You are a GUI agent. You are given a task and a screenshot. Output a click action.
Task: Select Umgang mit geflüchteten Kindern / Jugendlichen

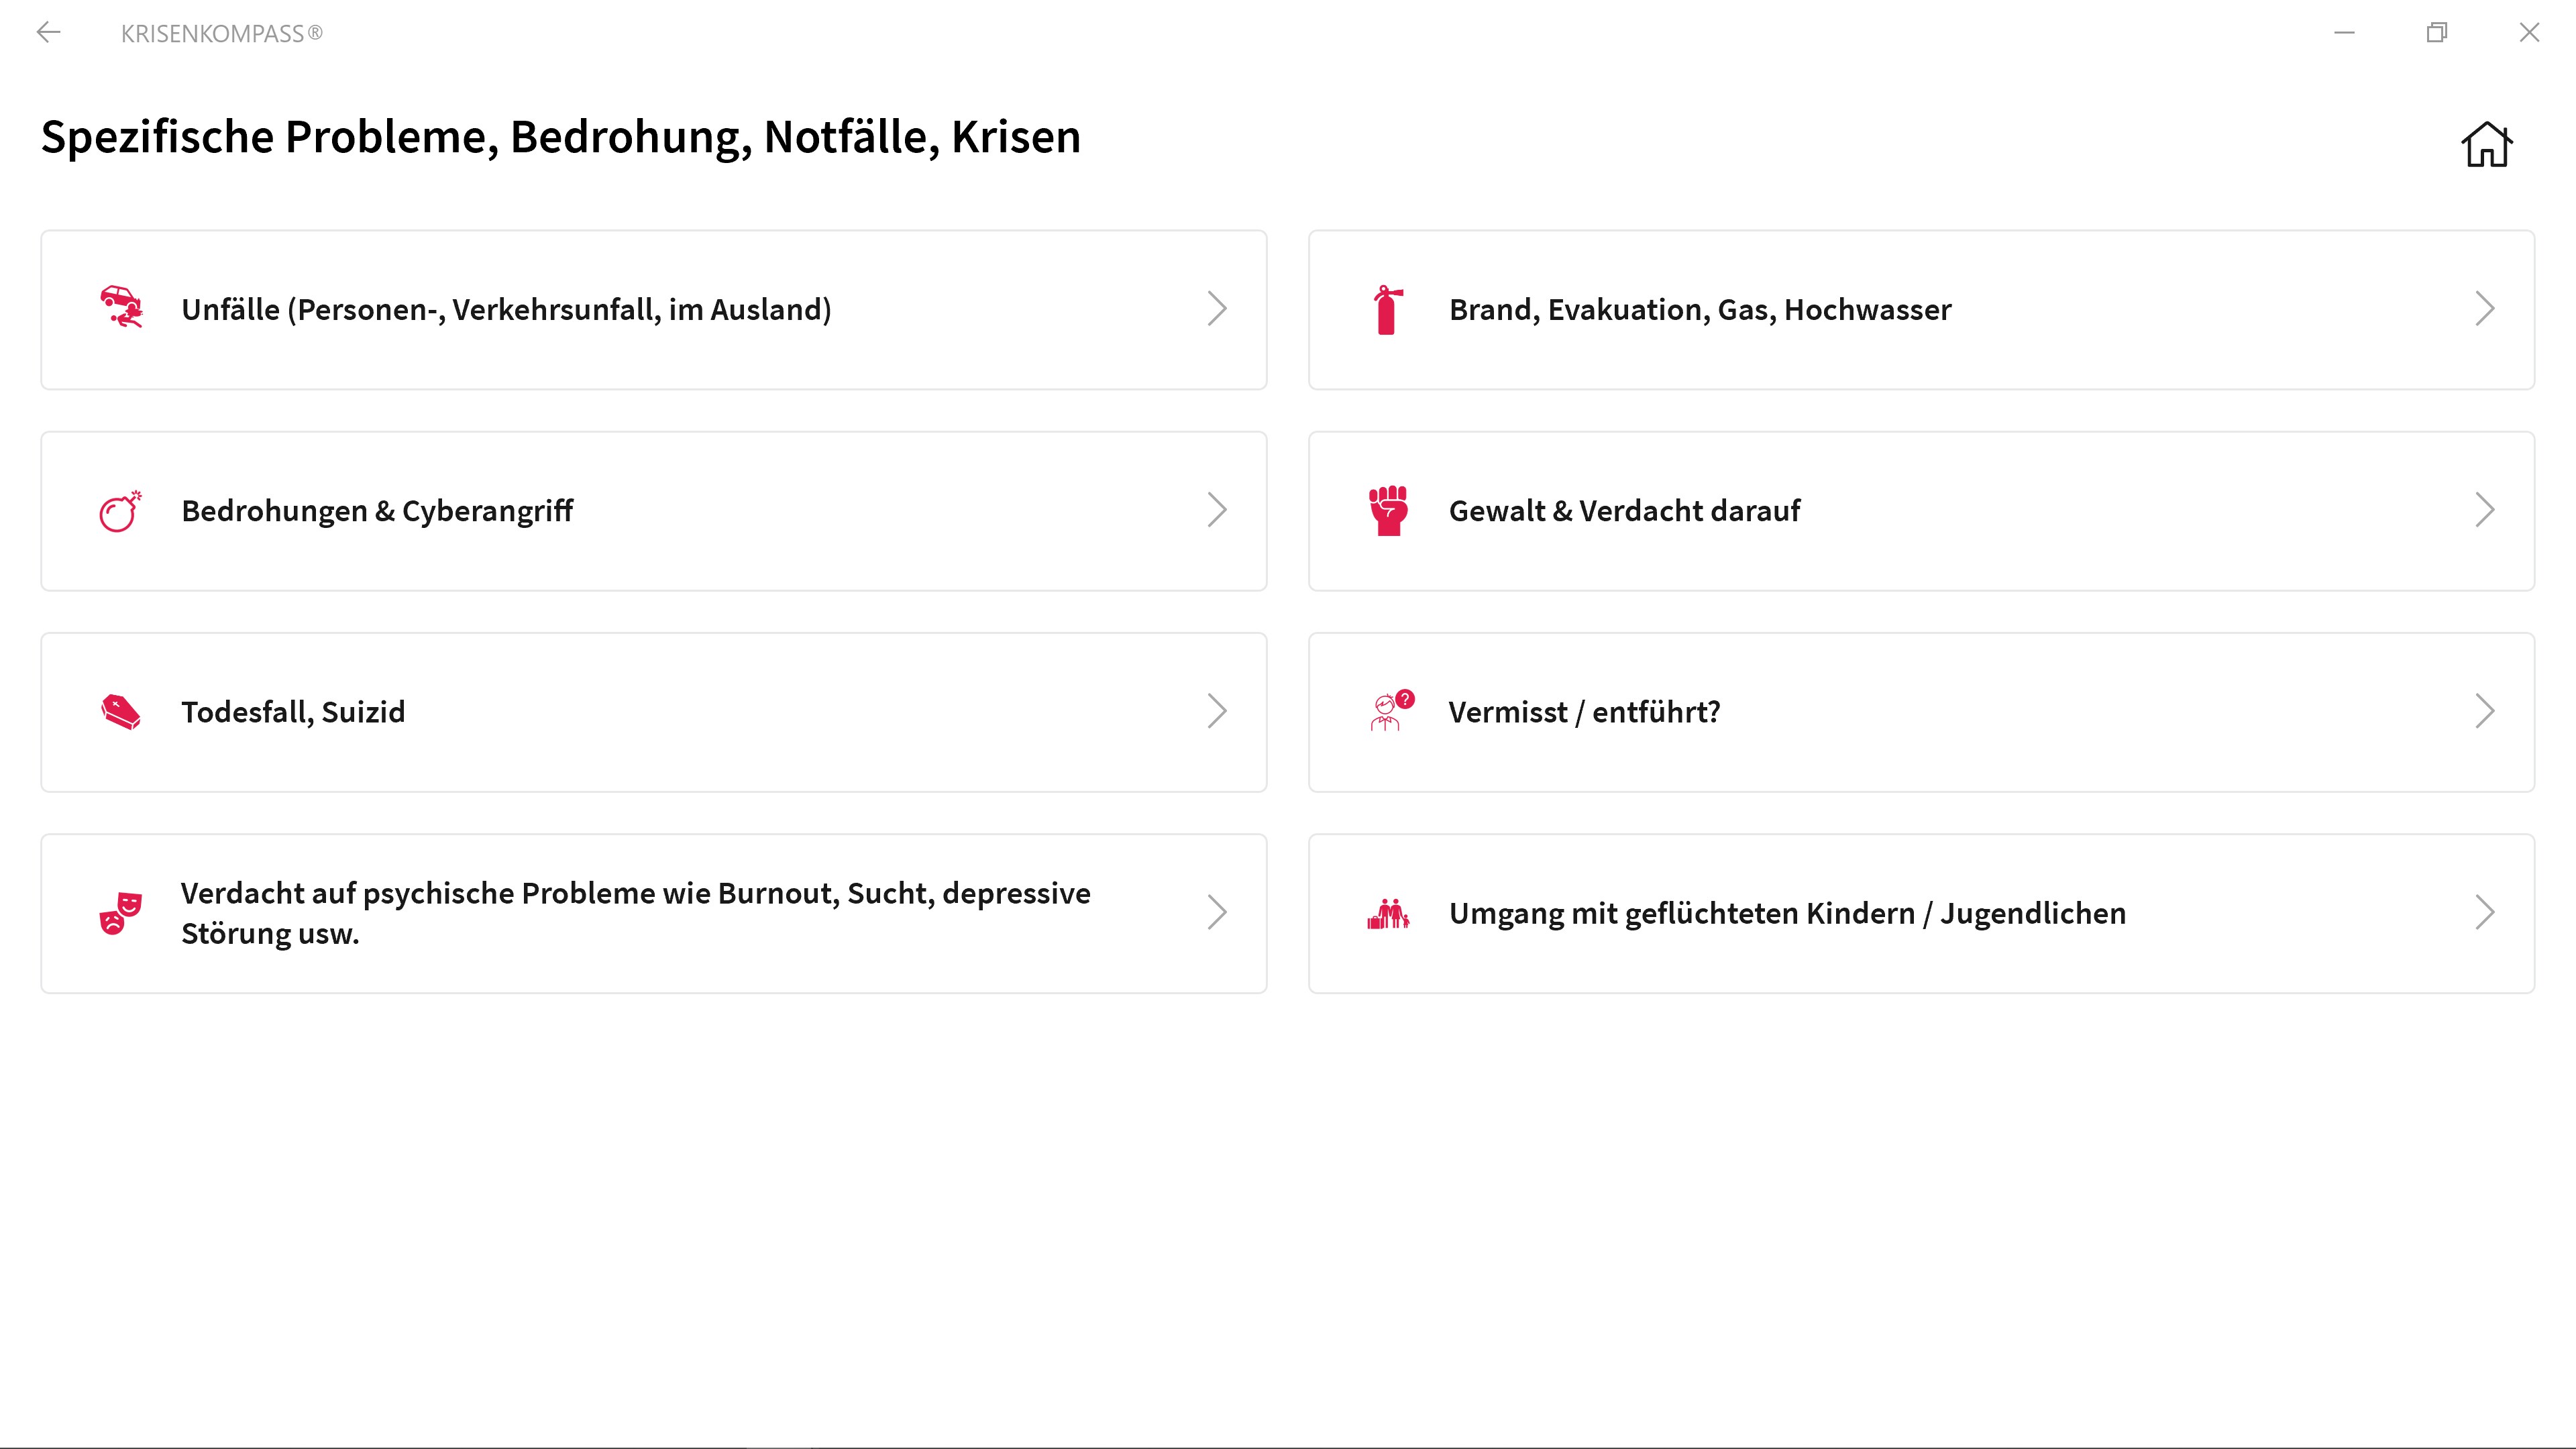(1787, 913)
